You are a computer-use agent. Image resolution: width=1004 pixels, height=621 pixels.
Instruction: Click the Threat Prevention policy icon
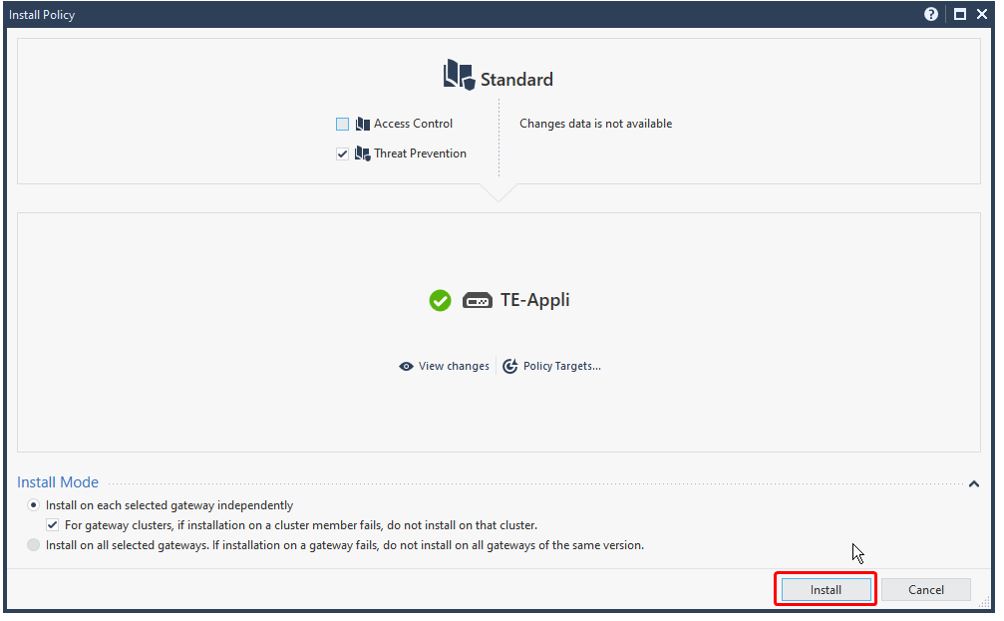362,154
